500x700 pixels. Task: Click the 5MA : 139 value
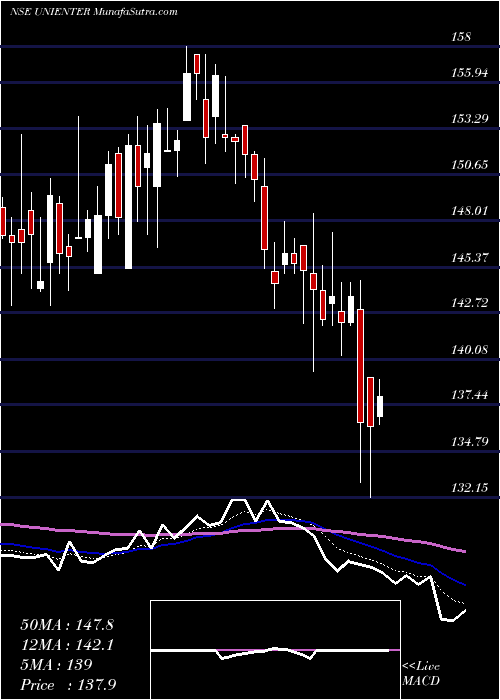tap(56, 665)
